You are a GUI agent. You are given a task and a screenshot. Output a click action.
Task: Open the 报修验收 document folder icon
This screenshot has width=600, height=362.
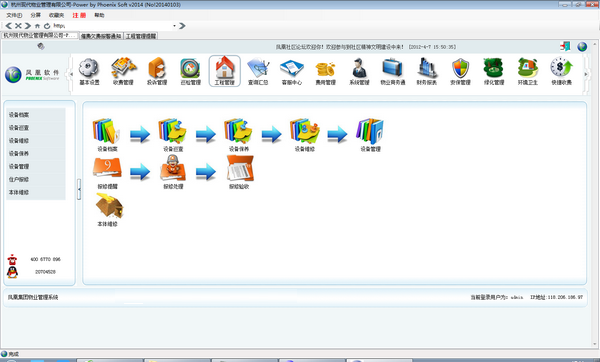(x=240, y=168)
